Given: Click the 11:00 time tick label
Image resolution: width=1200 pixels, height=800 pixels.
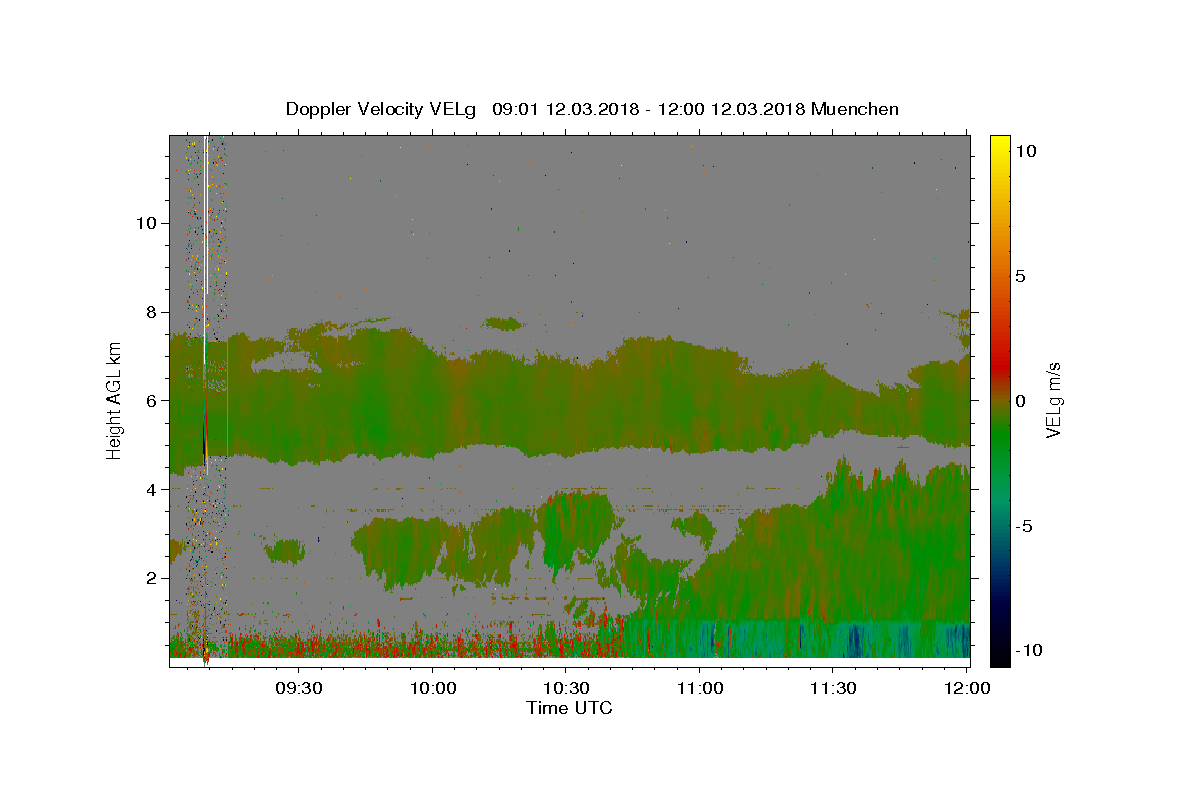Looking at the screenshot, I should (699, 689).
